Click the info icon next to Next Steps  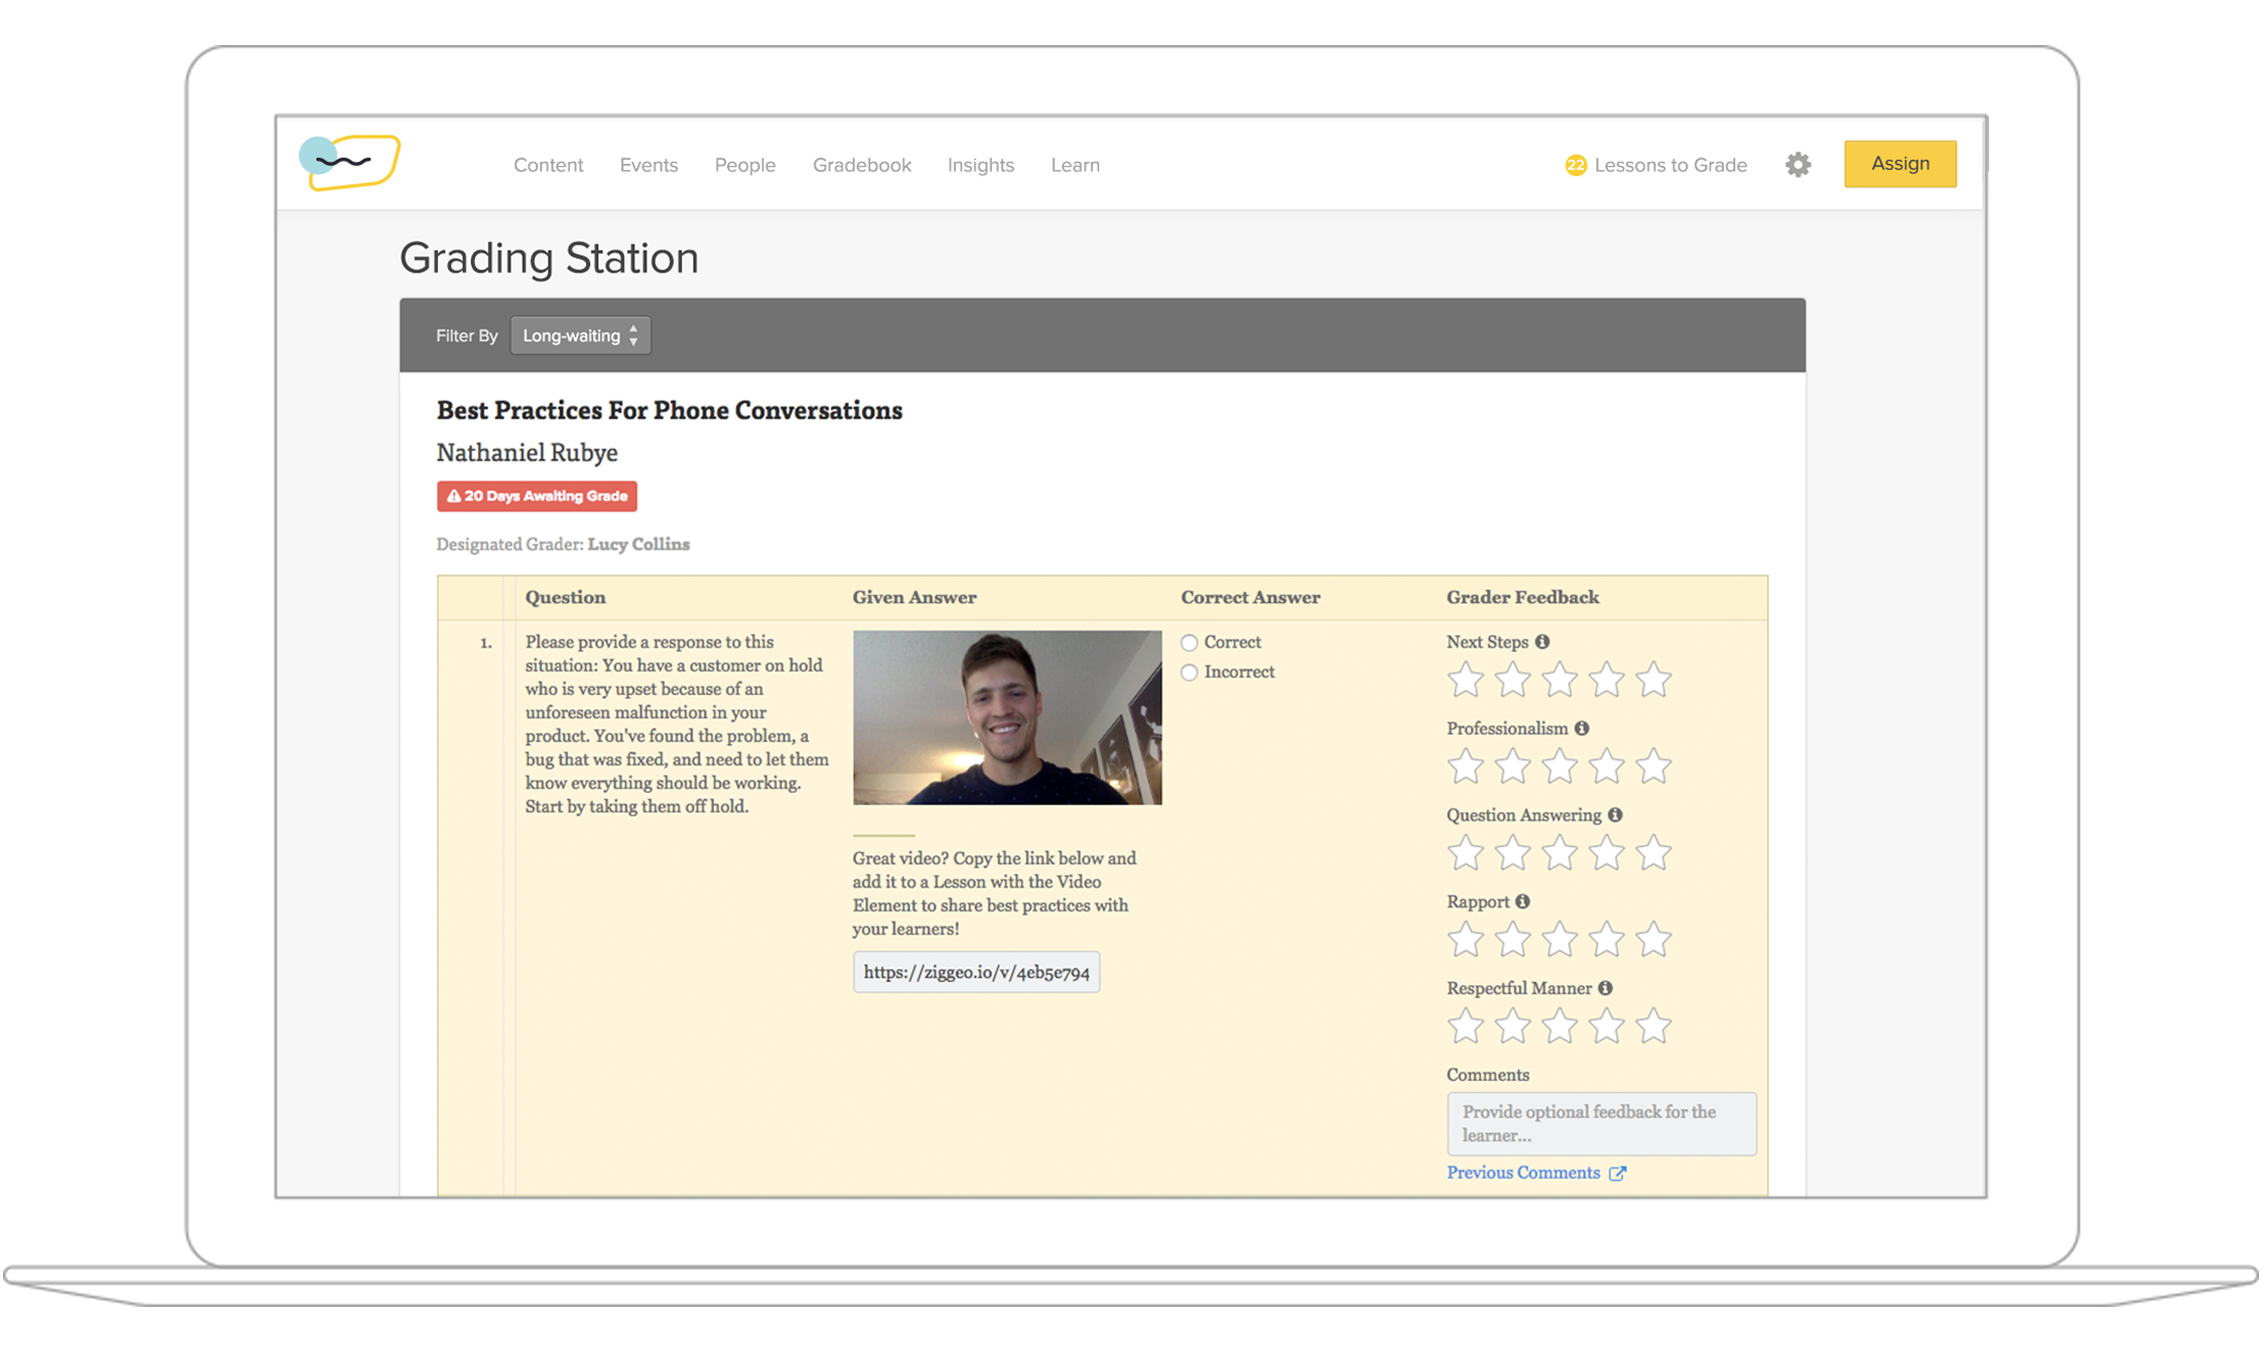[1542, 642]
